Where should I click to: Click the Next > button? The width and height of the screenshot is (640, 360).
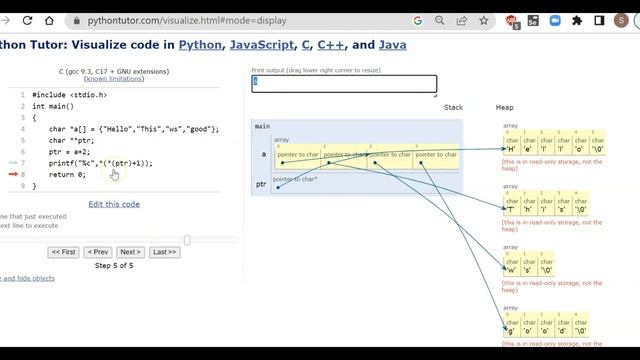pyautogui.click(x=130, y=252)
